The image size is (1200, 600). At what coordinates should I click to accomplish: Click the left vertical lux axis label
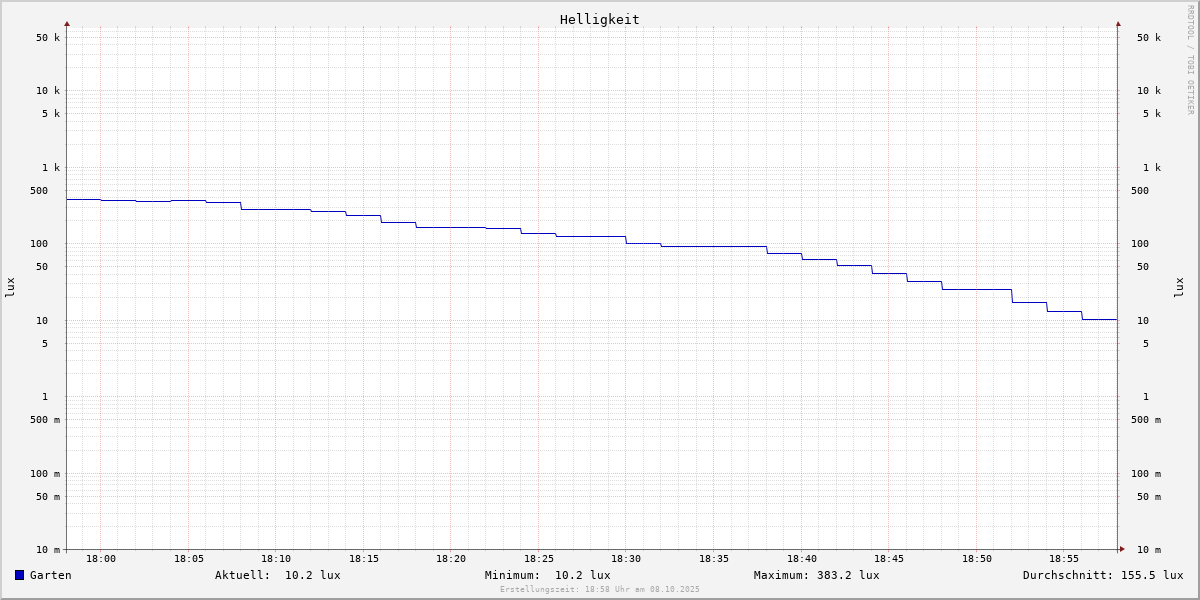[10, 287]
